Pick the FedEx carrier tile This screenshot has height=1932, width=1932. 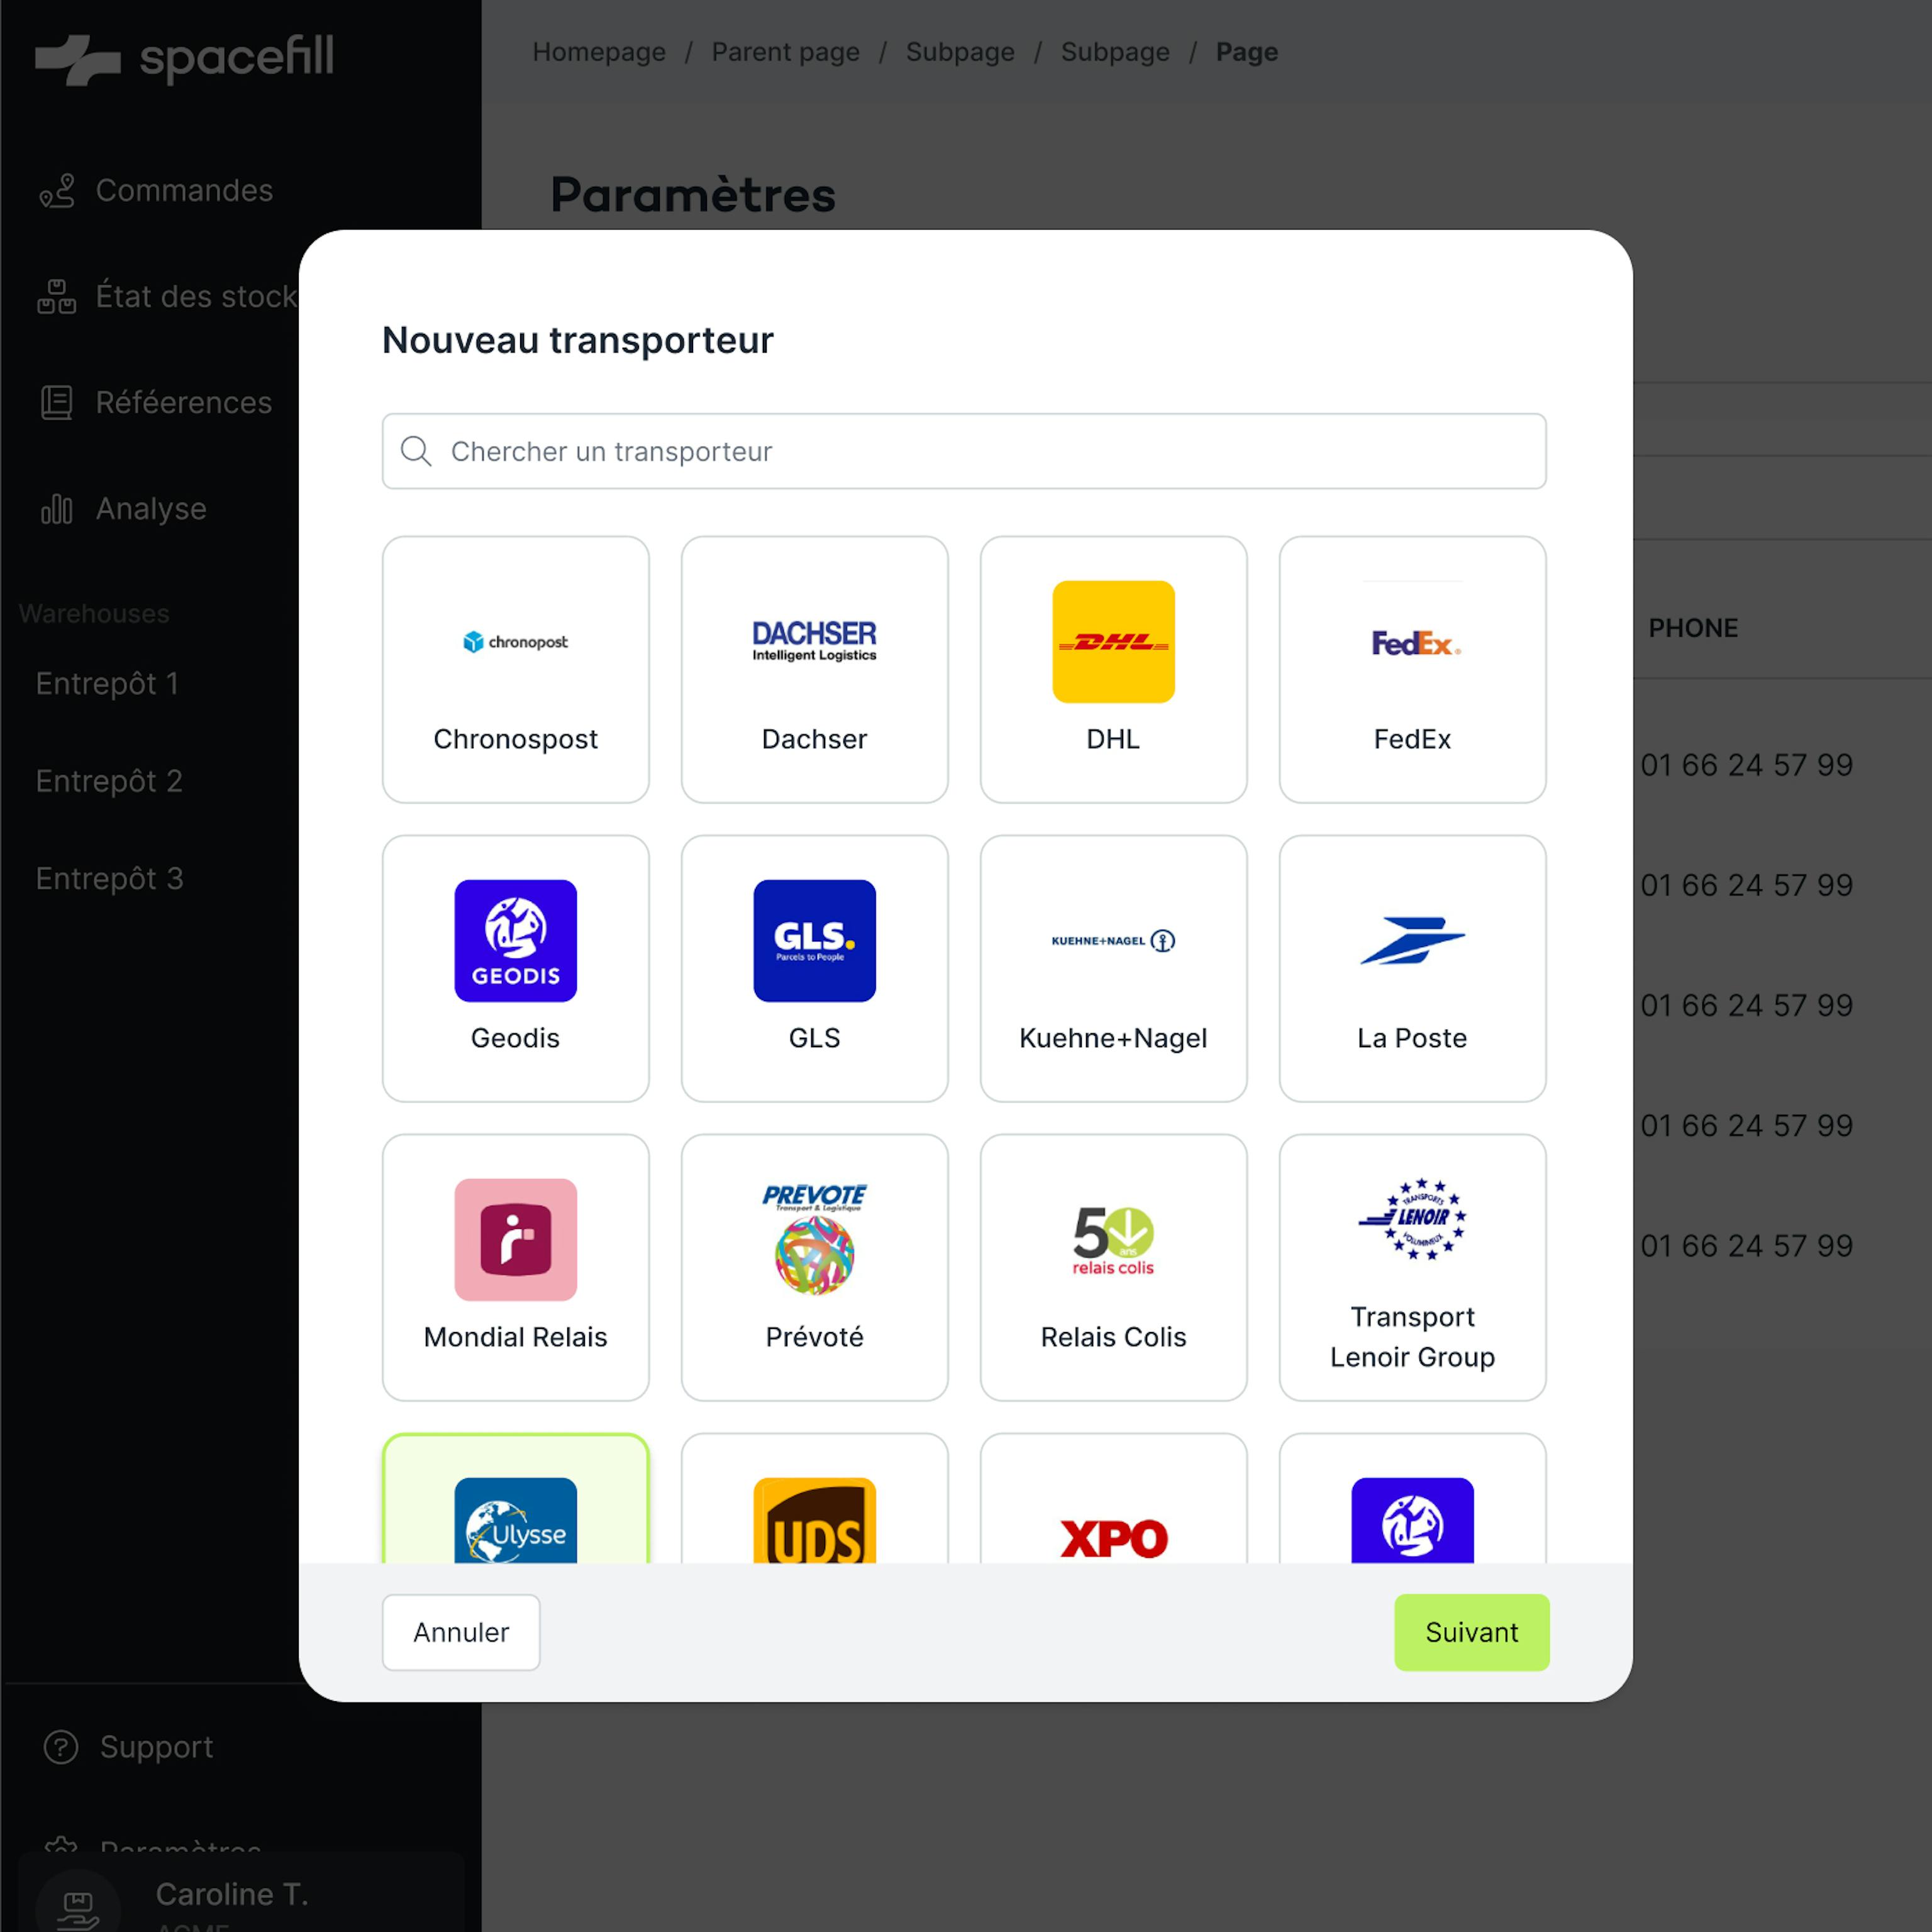tap(1411, 669)
